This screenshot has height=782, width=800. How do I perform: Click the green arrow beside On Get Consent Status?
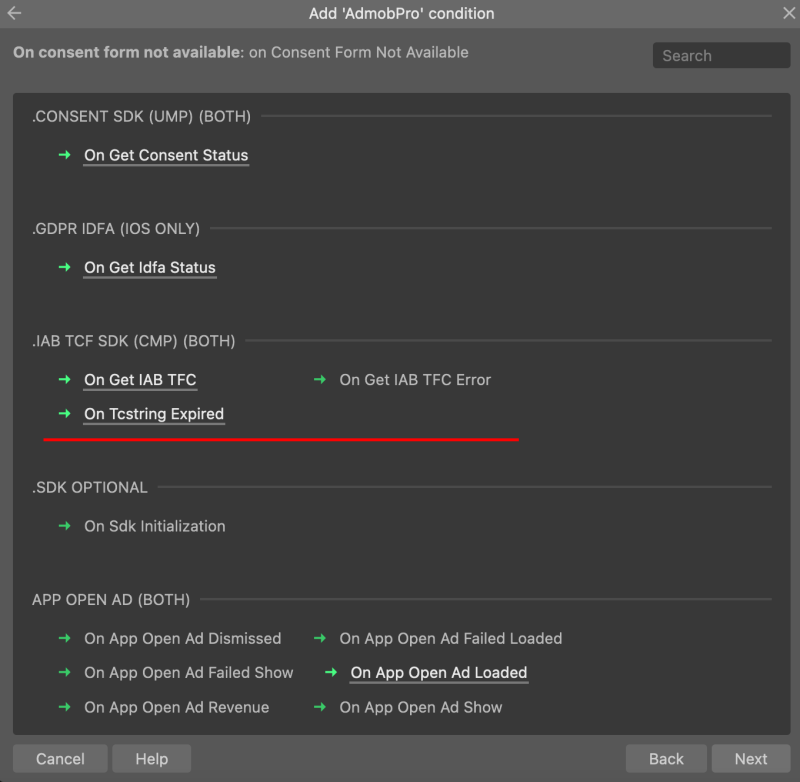click(x=64, y=155)
